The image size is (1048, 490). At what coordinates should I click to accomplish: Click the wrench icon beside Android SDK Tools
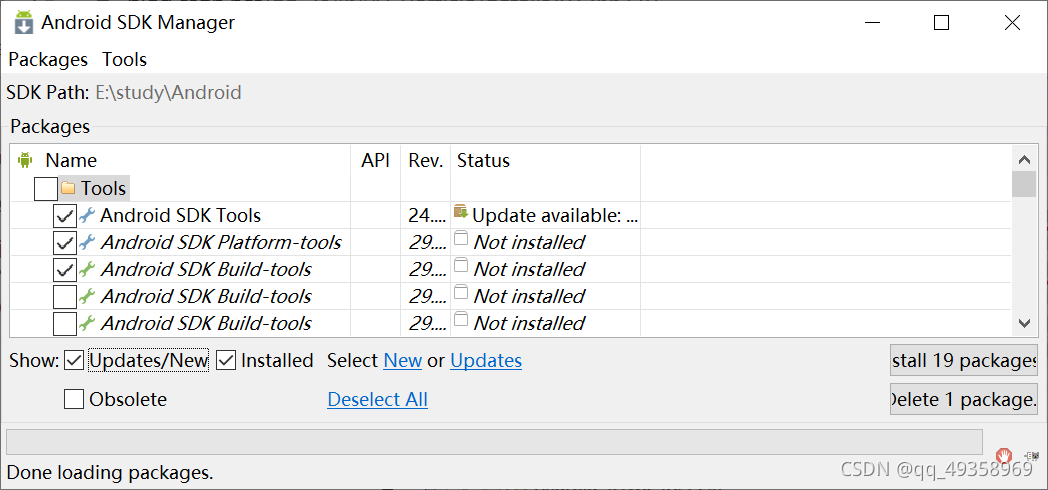pyautogui.click(x=88, y=215)
